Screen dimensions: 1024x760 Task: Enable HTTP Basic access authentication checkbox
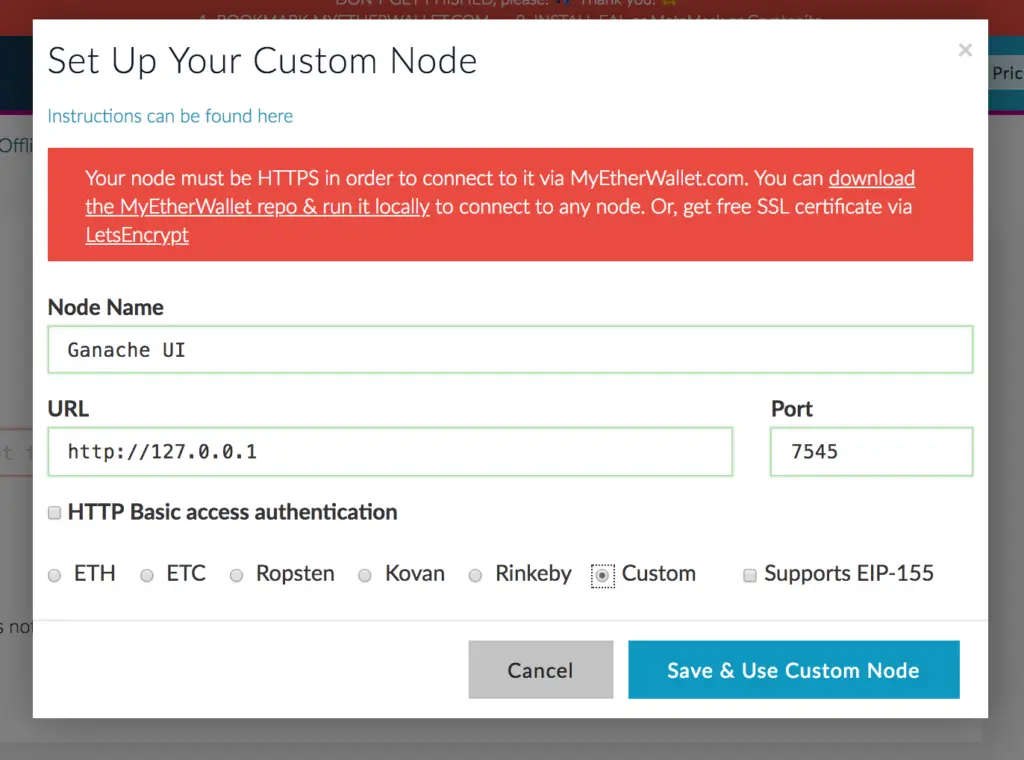[55, 513]
